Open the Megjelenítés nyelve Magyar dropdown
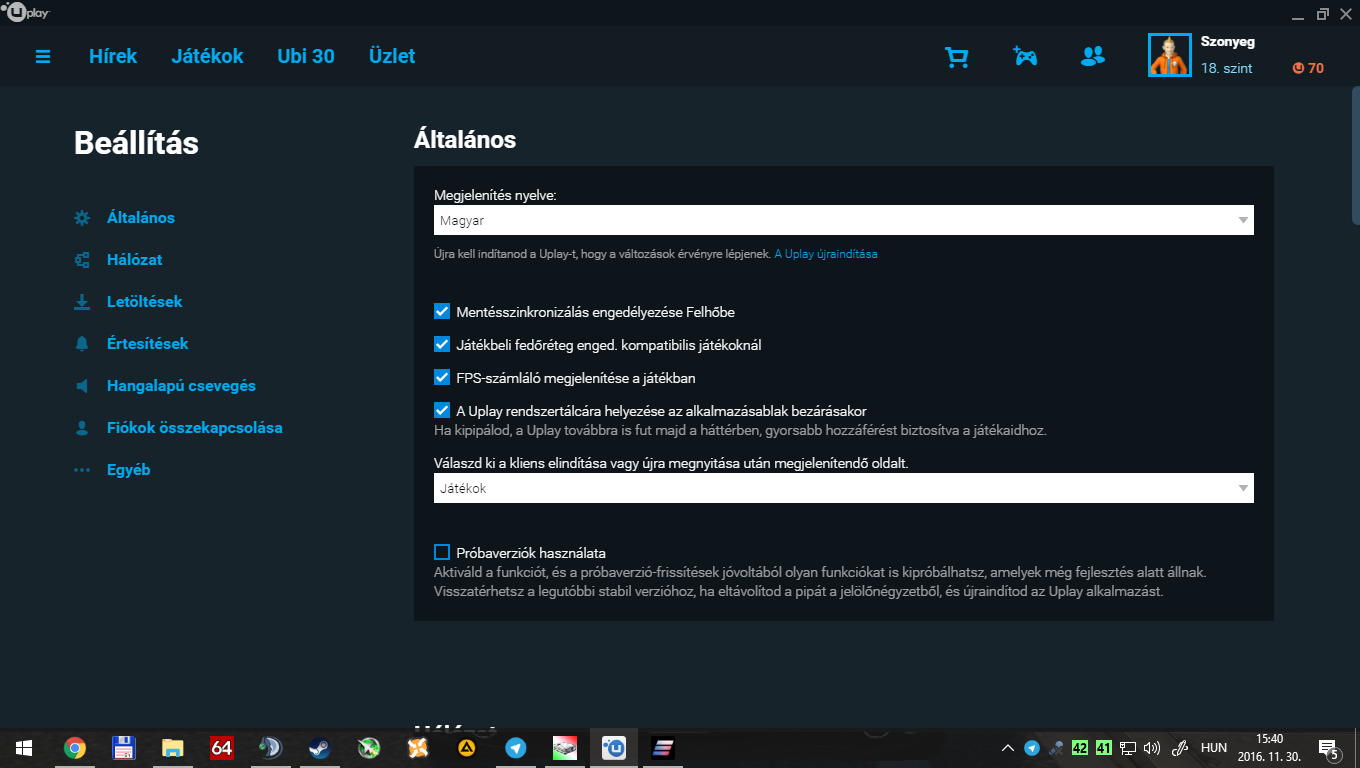Image resolution: width=1360 pixels, height=768 pixels. [x=844, y=220]
